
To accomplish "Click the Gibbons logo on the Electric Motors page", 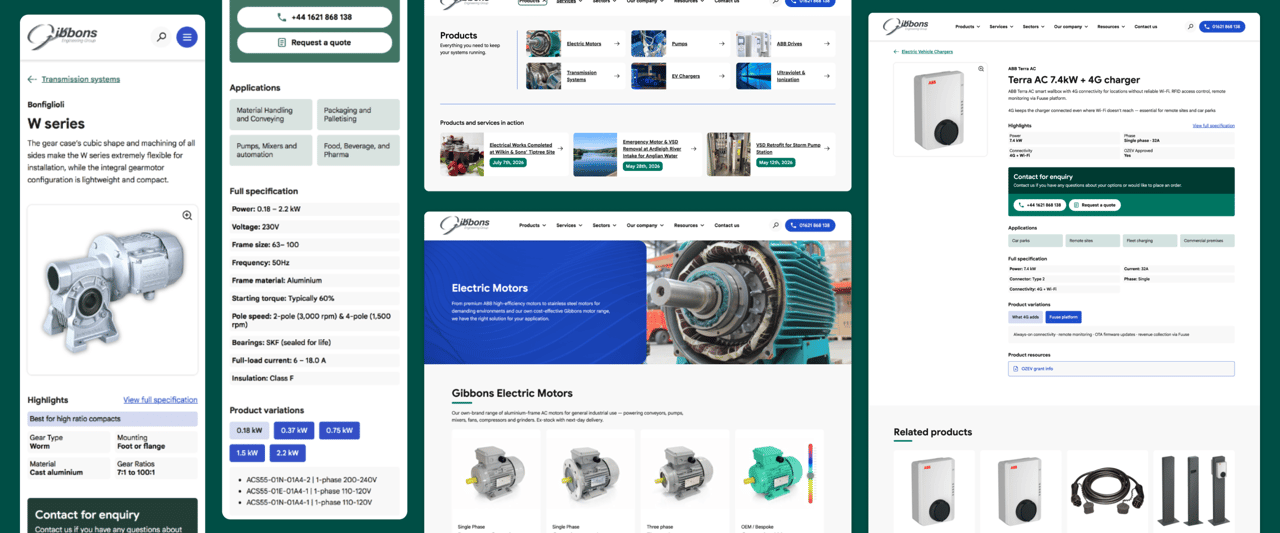I will 465,225.
